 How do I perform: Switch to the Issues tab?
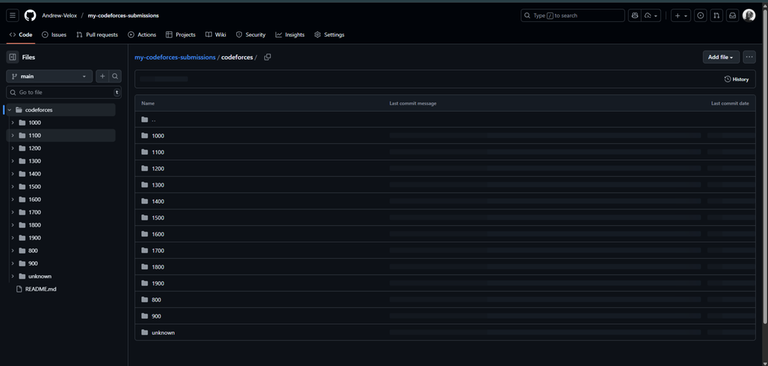pos(54,35)
